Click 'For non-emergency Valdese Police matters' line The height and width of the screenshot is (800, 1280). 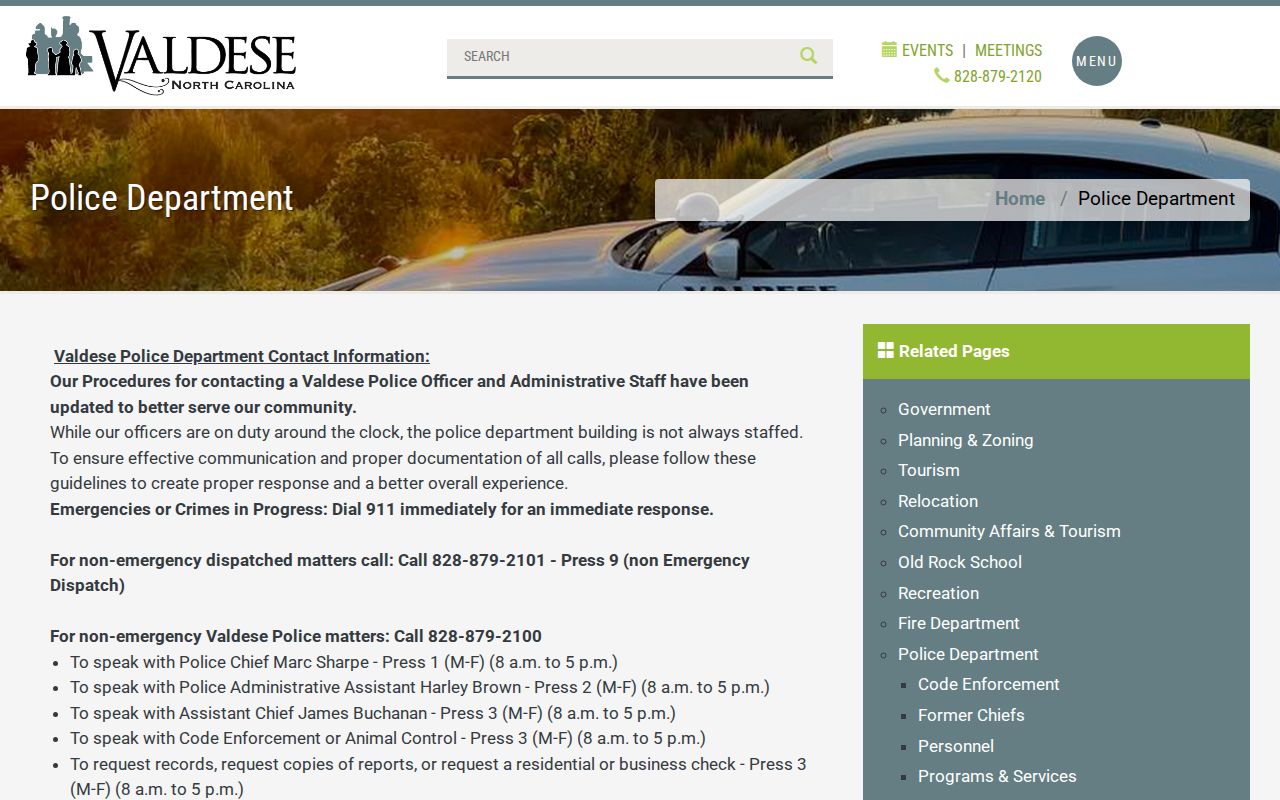coord(296,636)
